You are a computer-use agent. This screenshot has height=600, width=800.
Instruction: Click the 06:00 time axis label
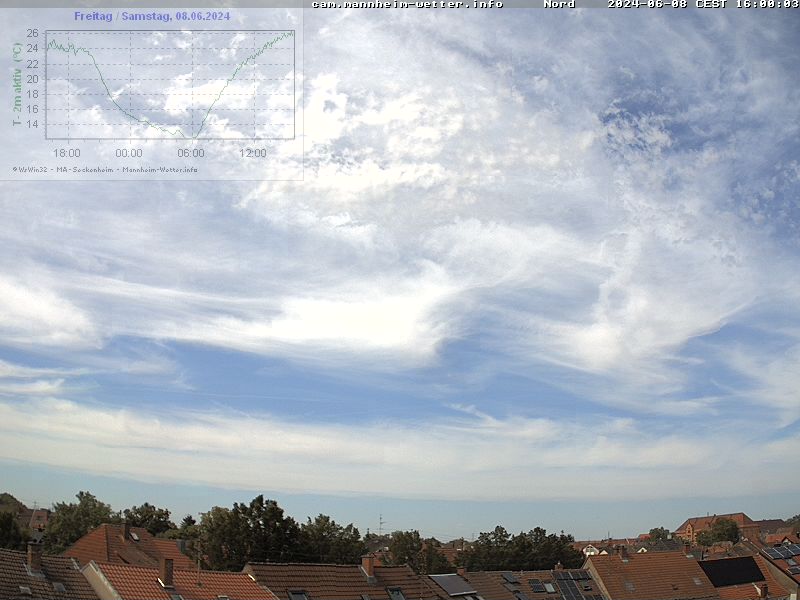(x=190, y=153)
